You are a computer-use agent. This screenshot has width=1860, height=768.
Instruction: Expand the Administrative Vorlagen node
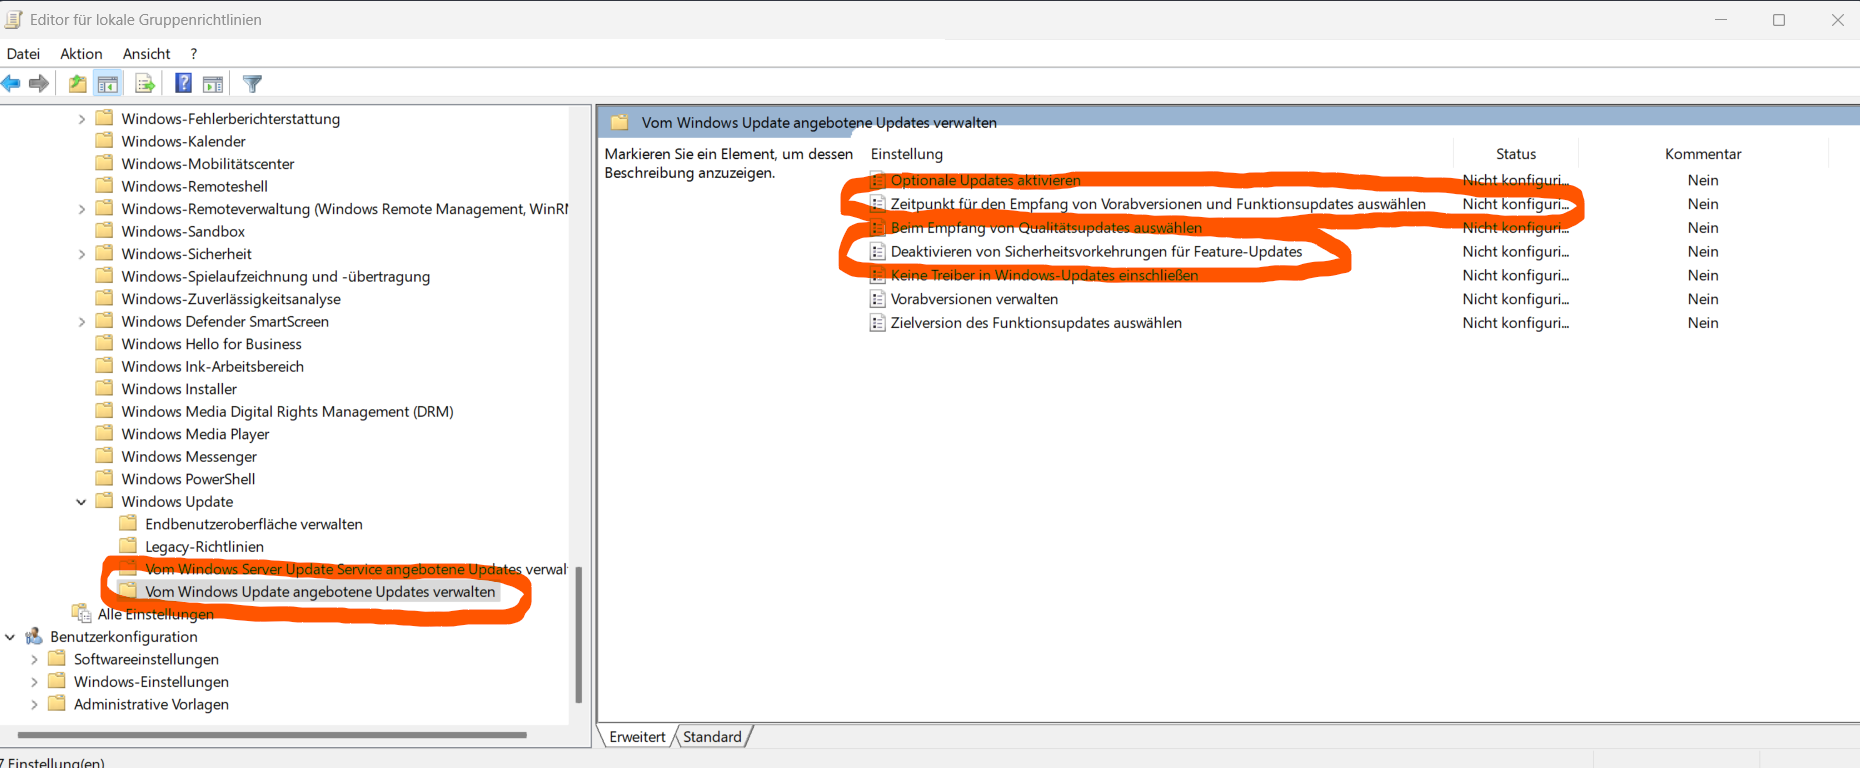click(x=34, y=704)
